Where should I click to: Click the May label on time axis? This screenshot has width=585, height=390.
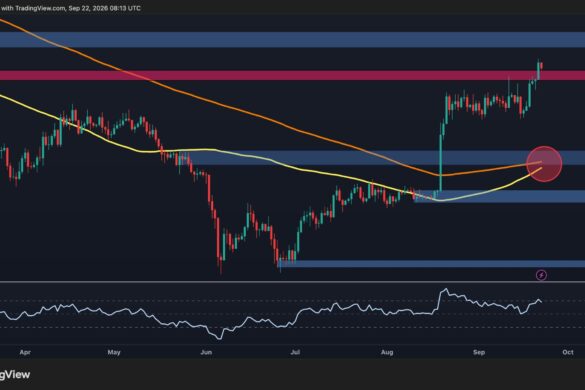tap(114, 352)
